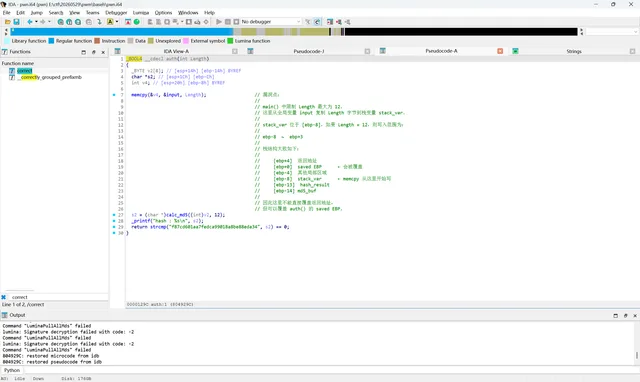Click the red-arrow icon right of debugger toolbar
The width and height of the screenshot is (640, 382).
[338, 22]
